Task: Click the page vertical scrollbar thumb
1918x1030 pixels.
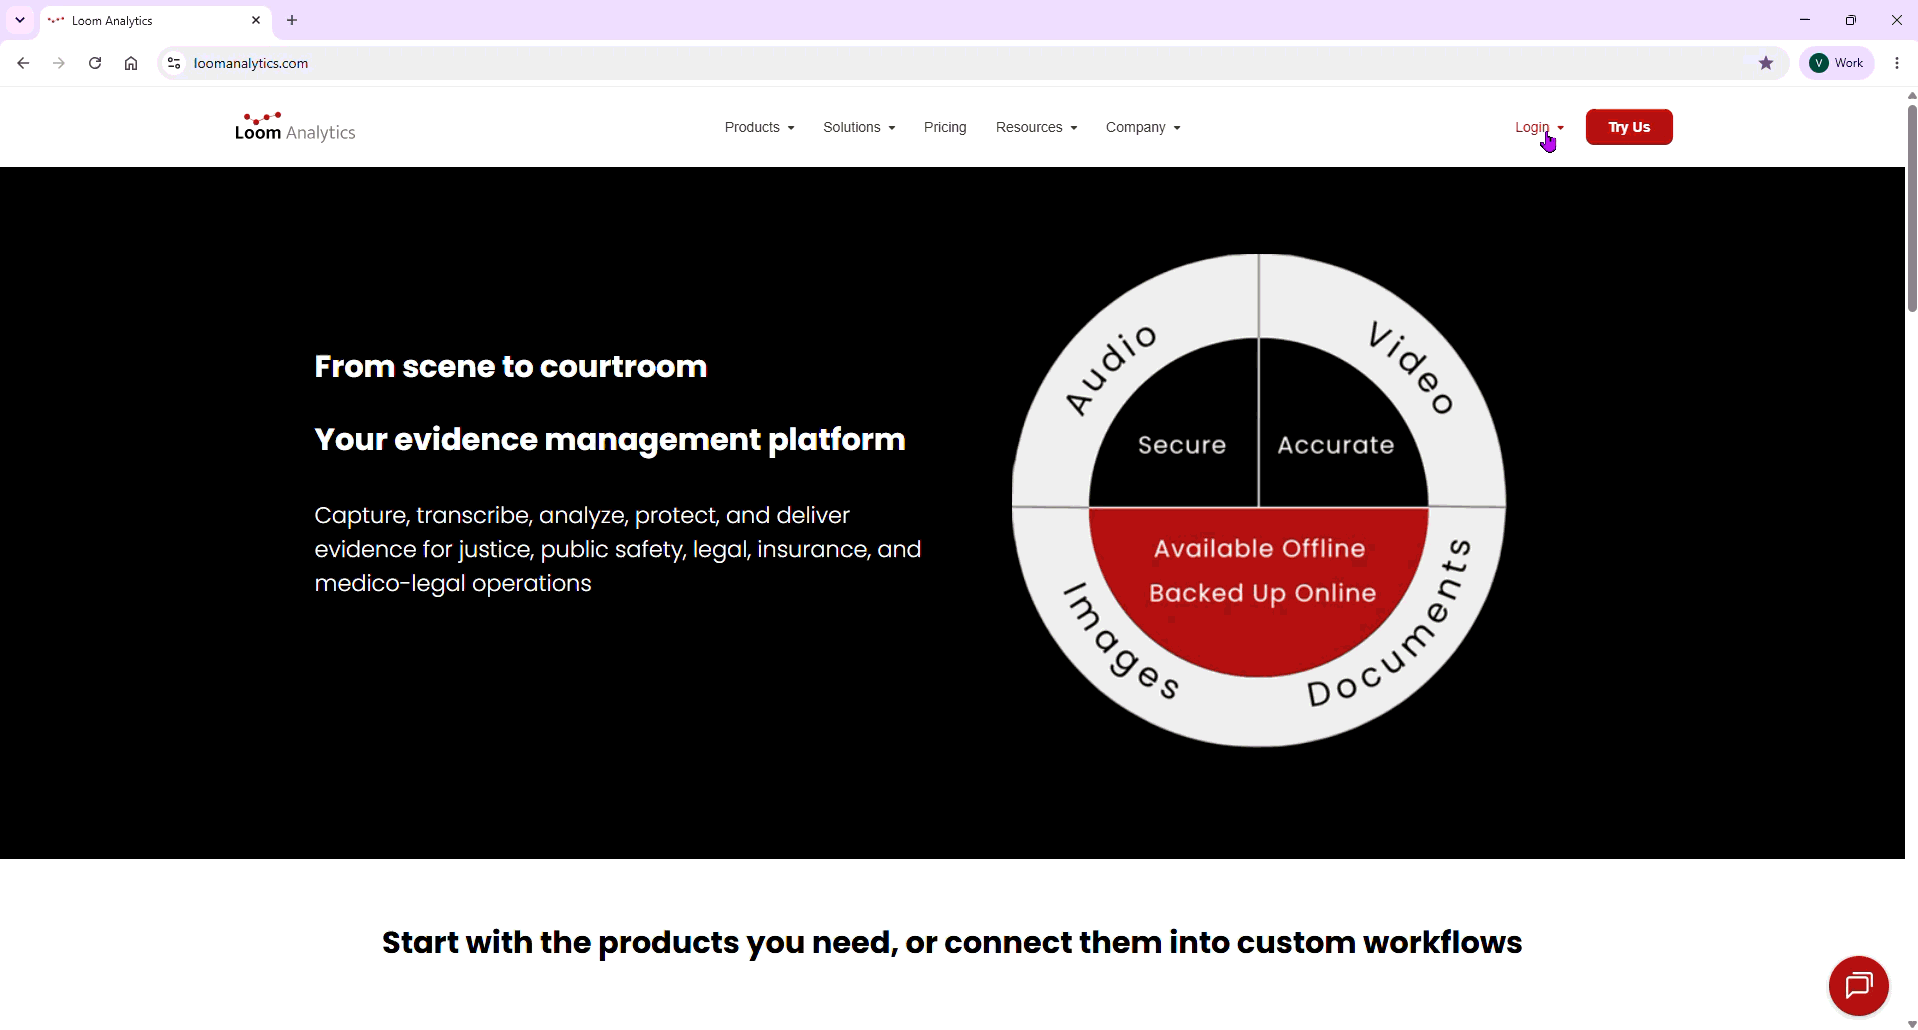Action: [1911, 207]
